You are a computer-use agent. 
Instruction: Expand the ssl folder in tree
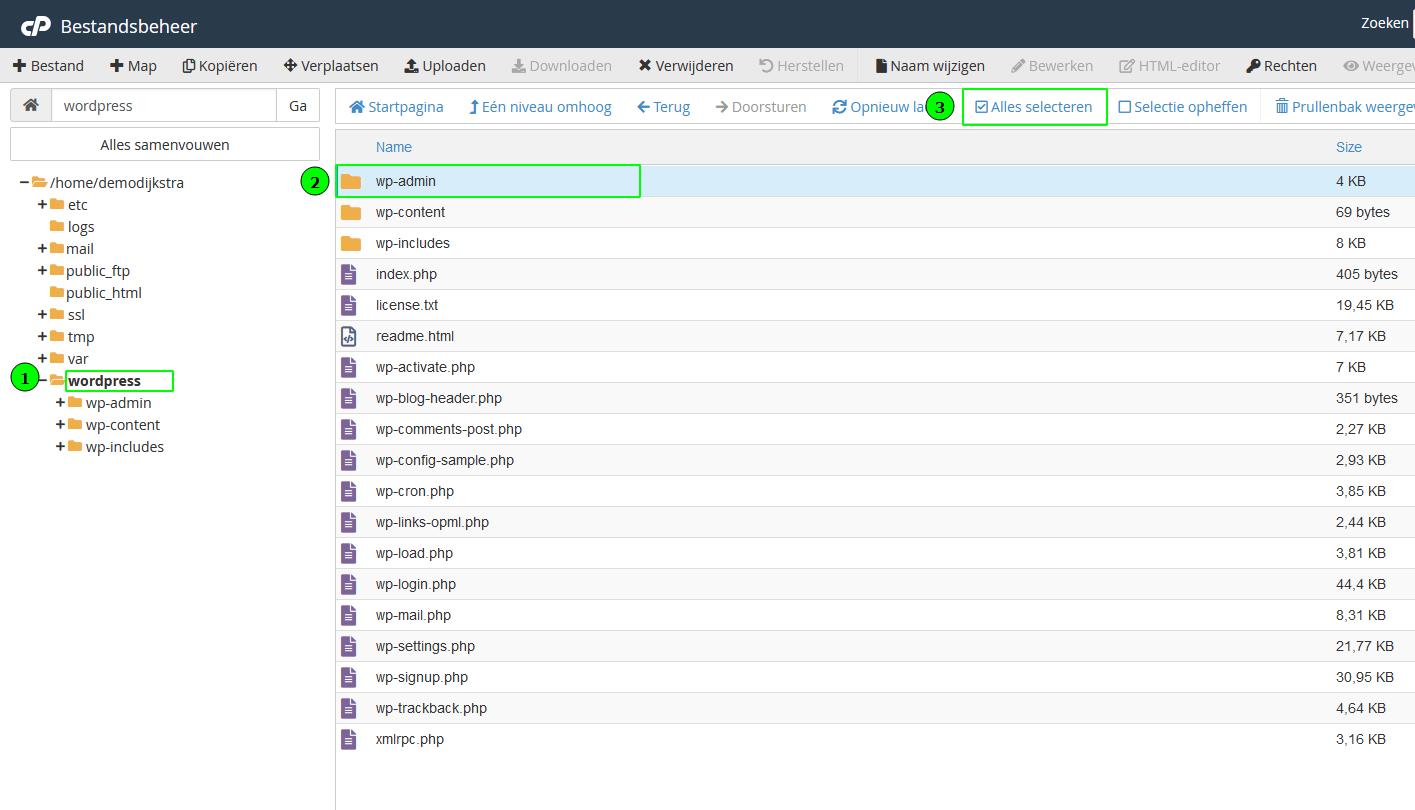click(42, 314)
